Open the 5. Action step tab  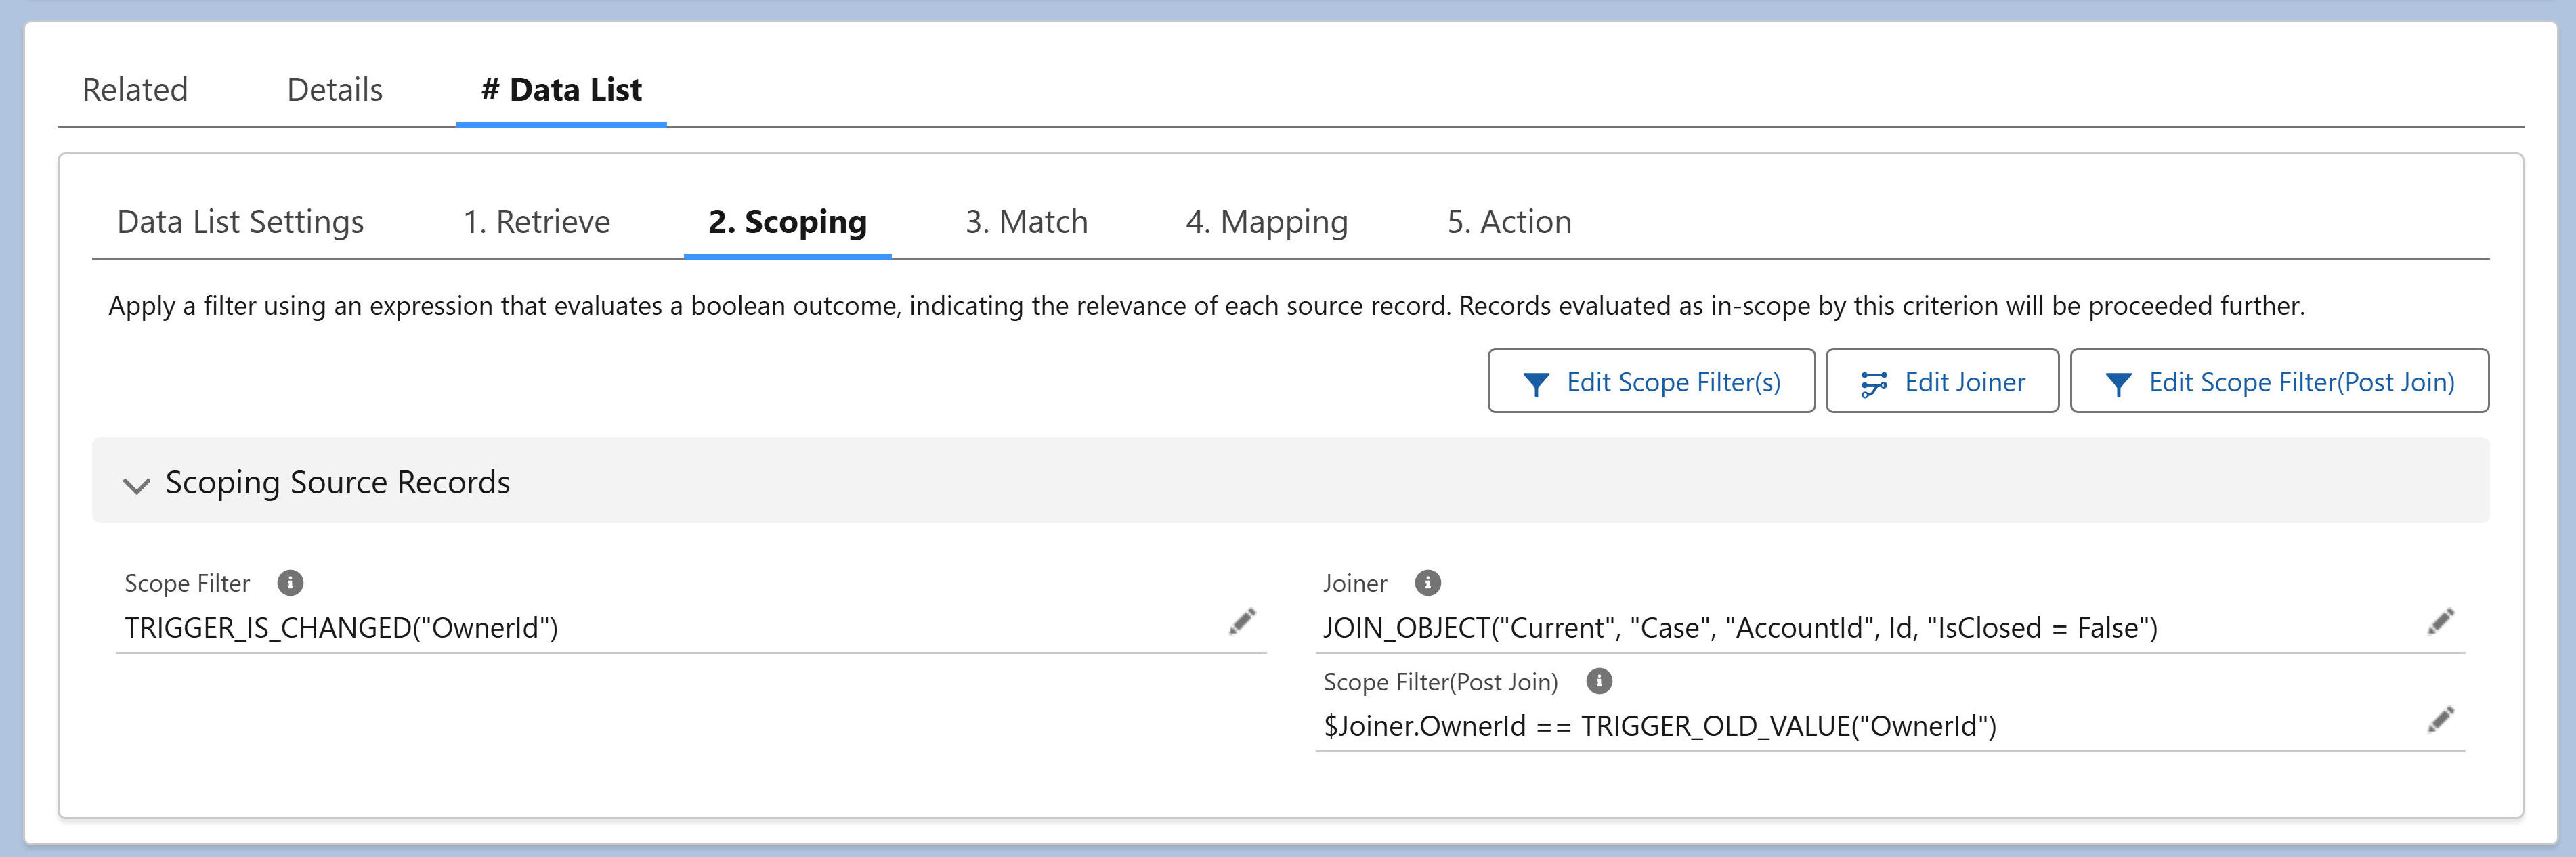[1509, 222]
